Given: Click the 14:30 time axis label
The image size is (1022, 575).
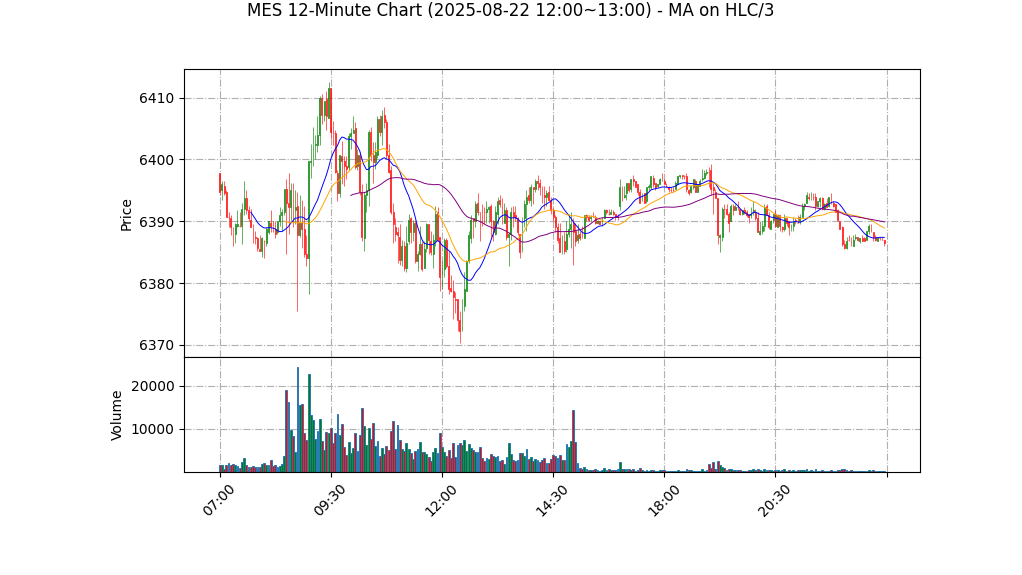Looking at the screenshot, I should pos(552,501).
